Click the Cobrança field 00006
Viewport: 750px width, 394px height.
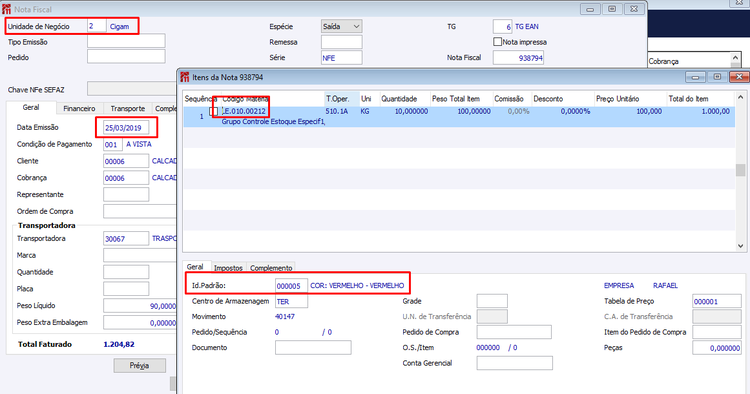click(x=126, y=178)
